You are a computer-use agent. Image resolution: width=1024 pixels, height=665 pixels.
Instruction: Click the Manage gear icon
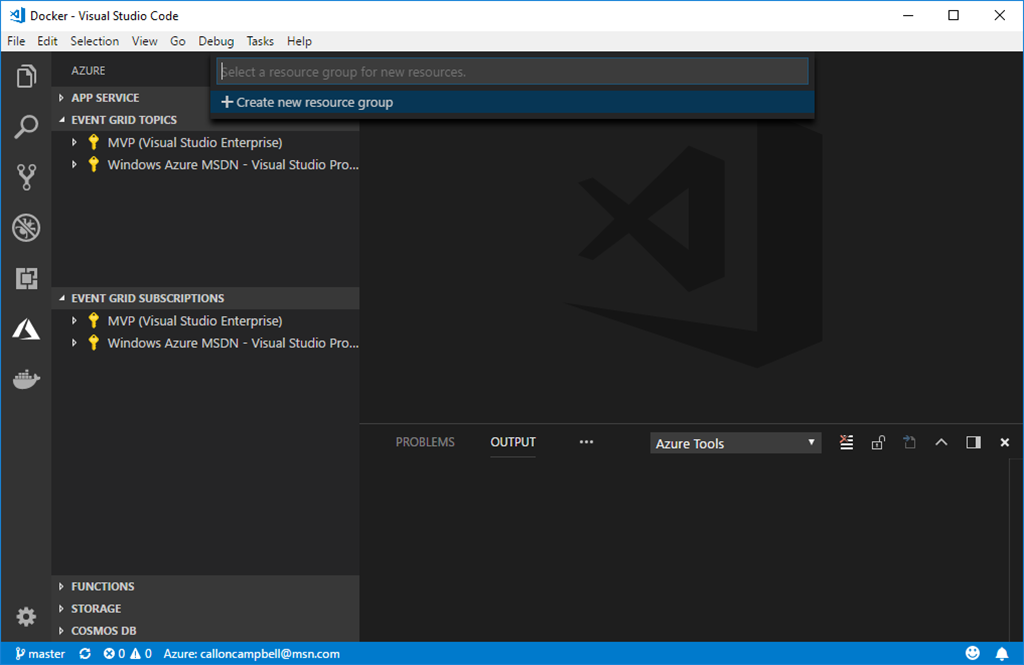pos(26,616)
